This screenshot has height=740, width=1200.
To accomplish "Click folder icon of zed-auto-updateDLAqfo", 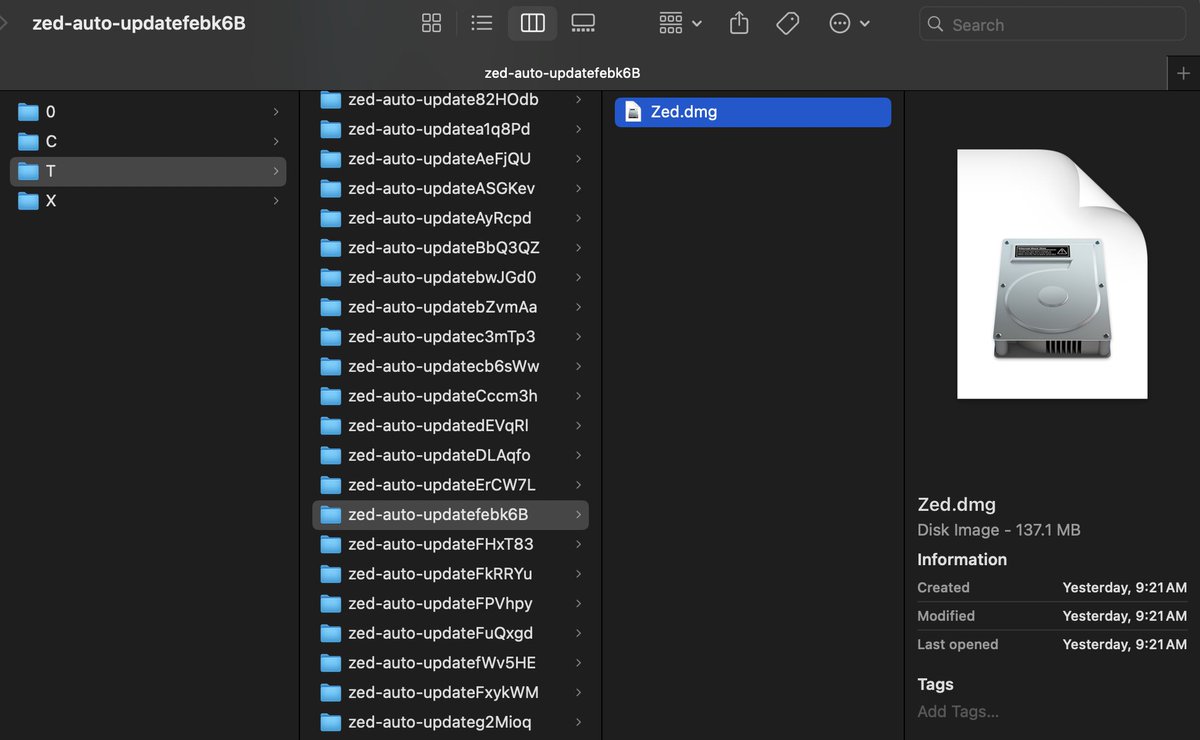I will (x=331, y=455).
